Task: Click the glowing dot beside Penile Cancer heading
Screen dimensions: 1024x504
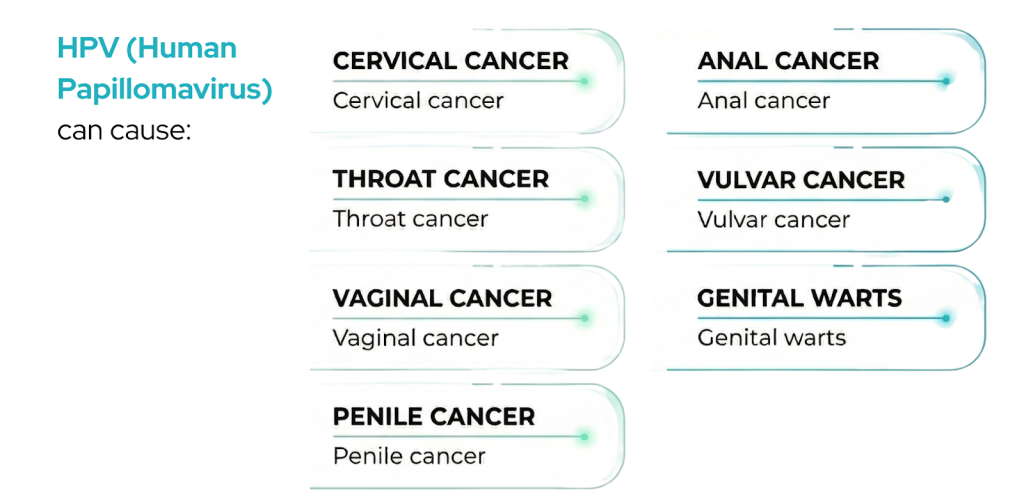Action: [585, 436]
